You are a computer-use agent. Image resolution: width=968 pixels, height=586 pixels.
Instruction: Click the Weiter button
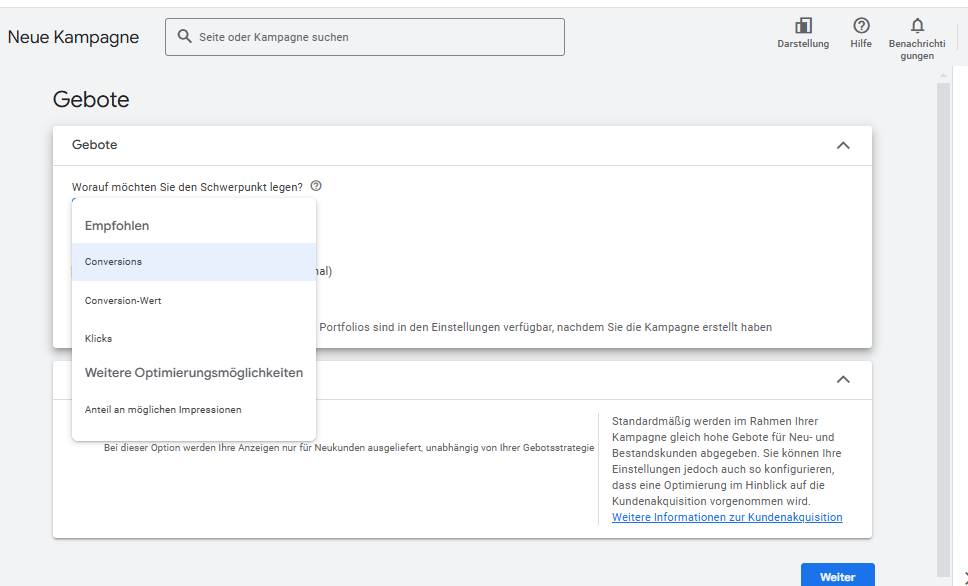tap(837, 576)
